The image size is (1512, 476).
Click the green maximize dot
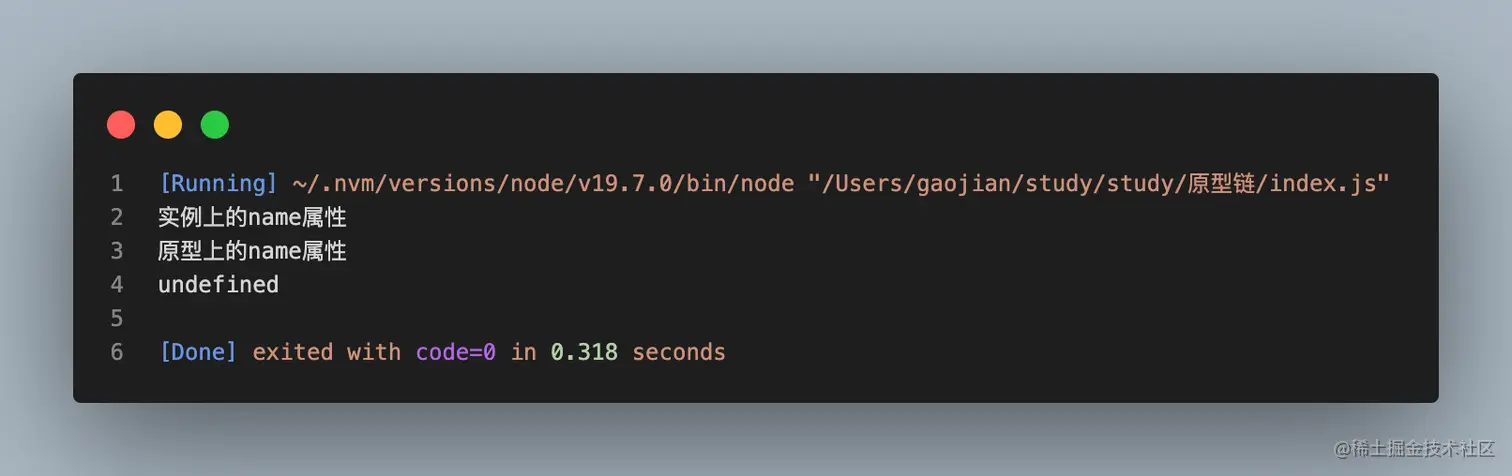(215, 125)
